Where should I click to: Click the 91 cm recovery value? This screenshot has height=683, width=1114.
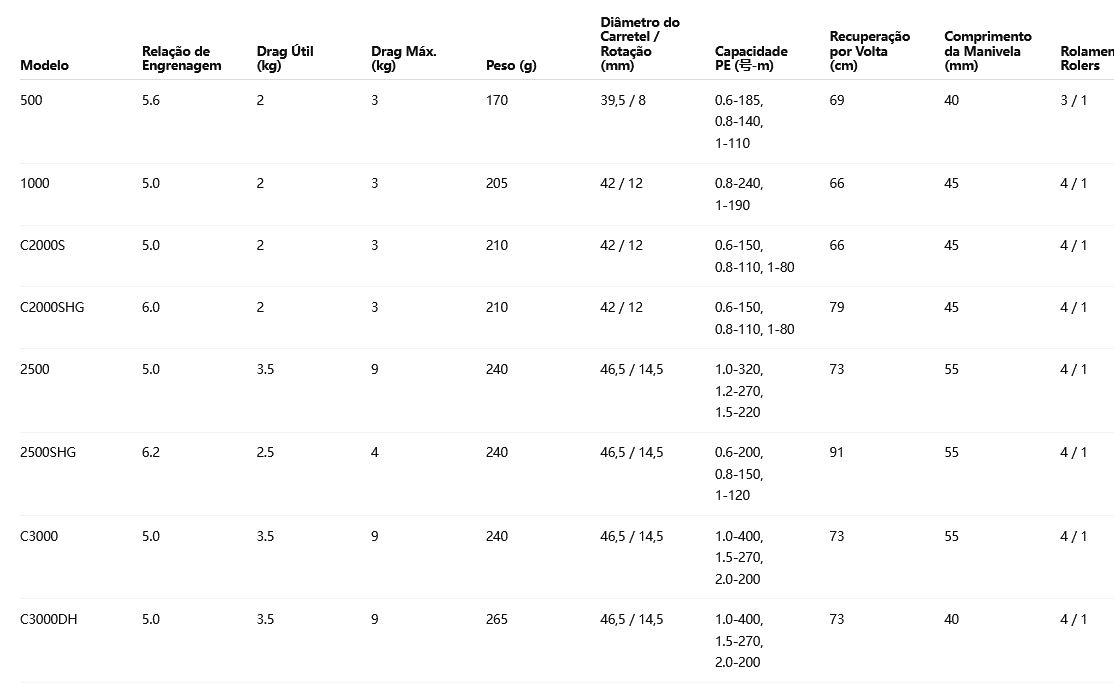[837, 452]
